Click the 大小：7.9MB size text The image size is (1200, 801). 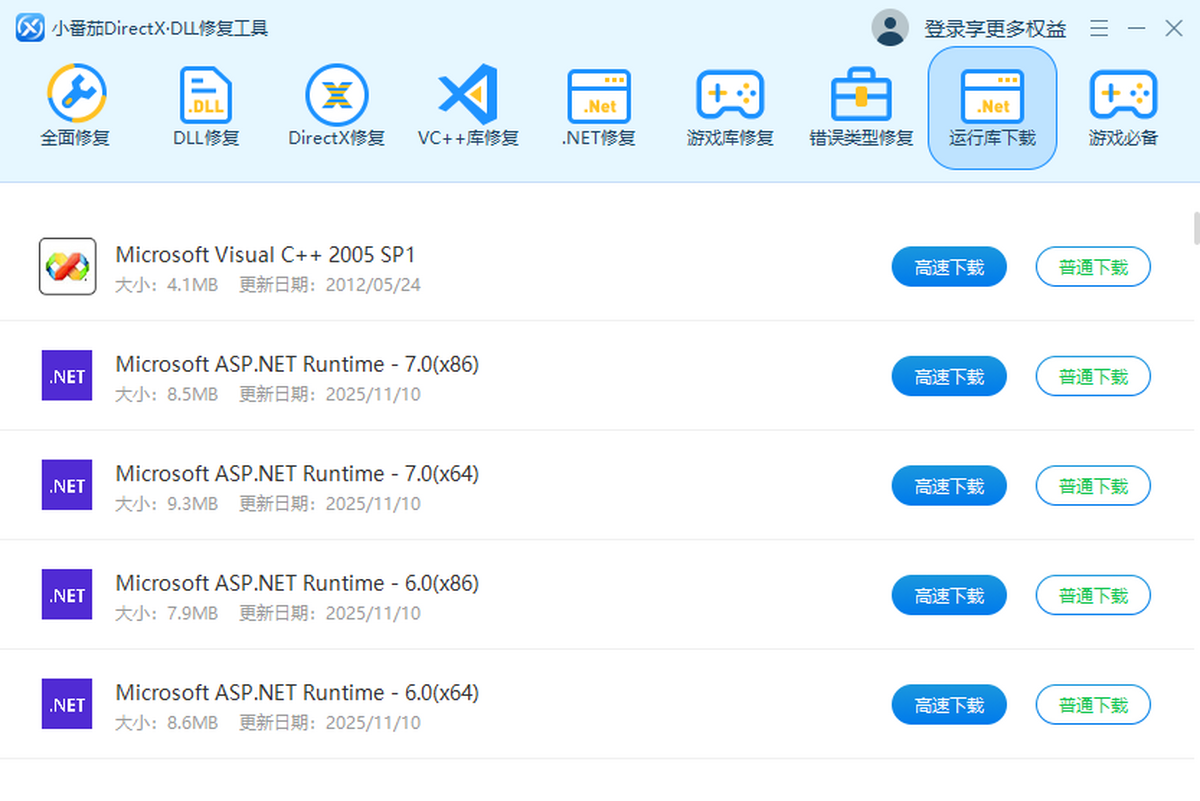pyautogui.click(x=166, y=613)
